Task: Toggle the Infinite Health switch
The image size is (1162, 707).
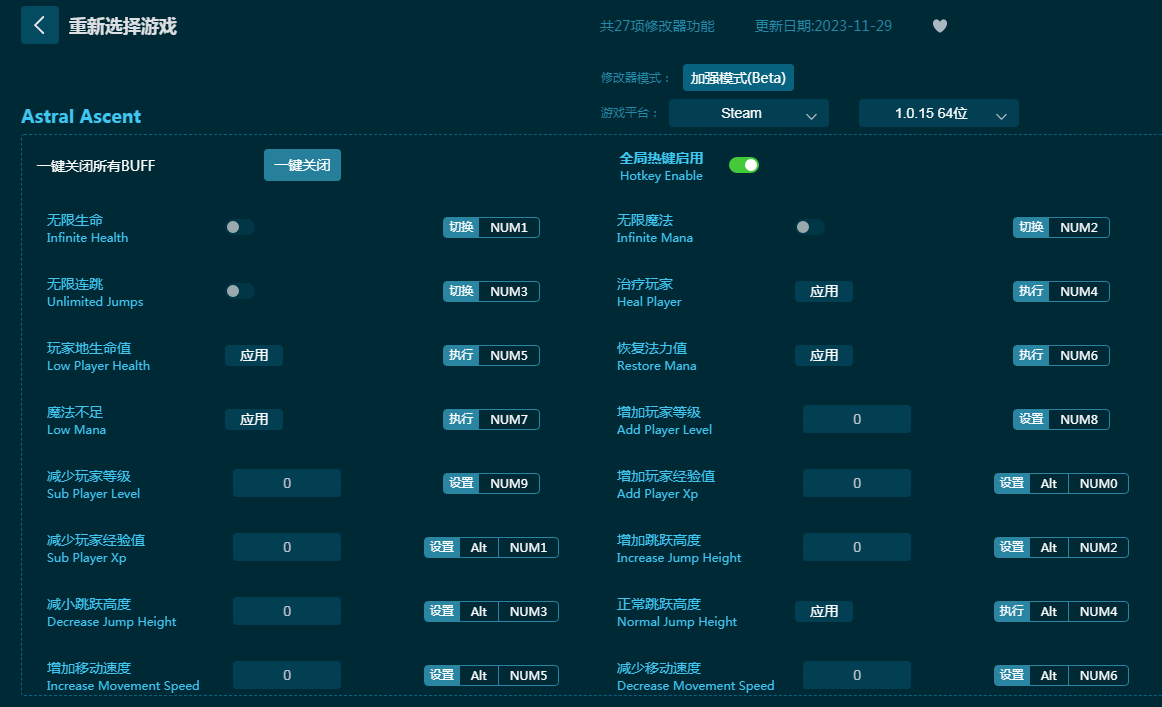Action: pos(240,227)
